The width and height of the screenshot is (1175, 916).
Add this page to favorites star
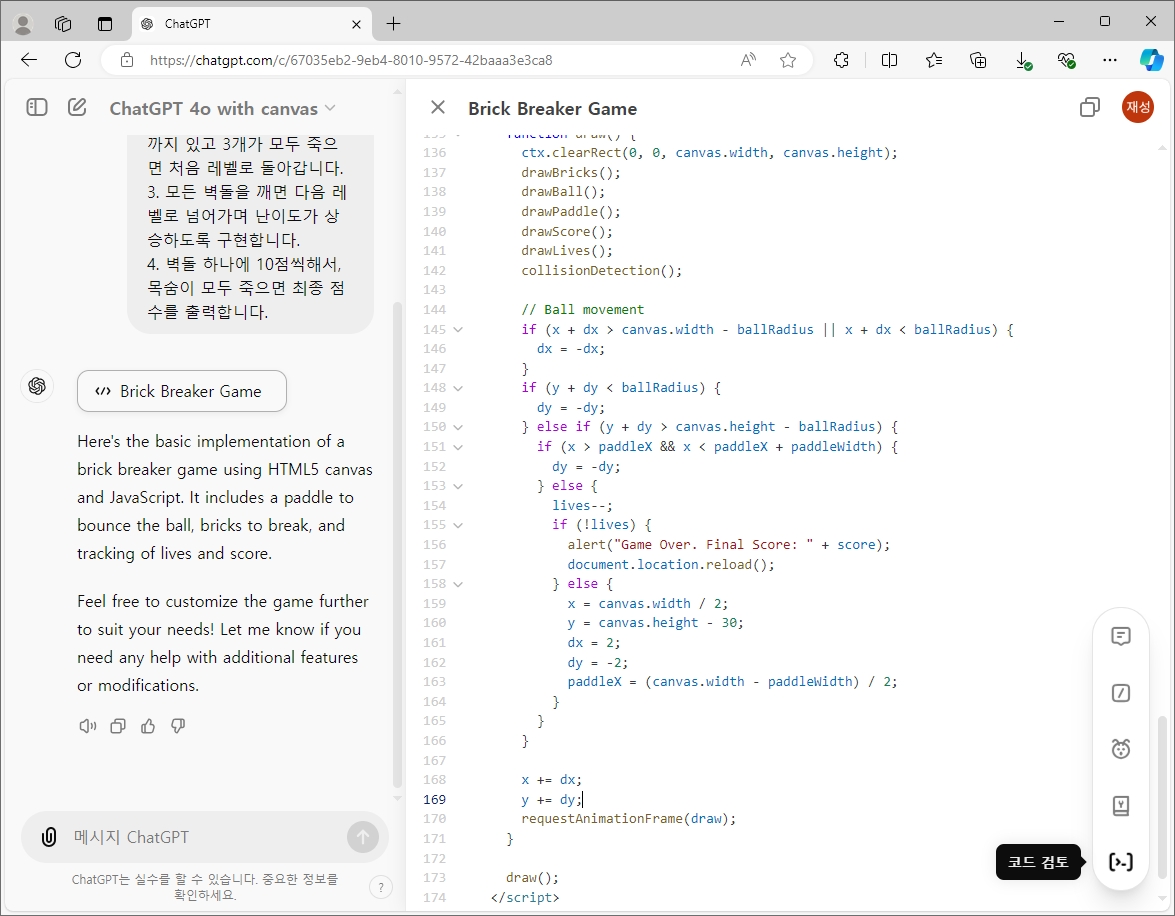(788, 60)
